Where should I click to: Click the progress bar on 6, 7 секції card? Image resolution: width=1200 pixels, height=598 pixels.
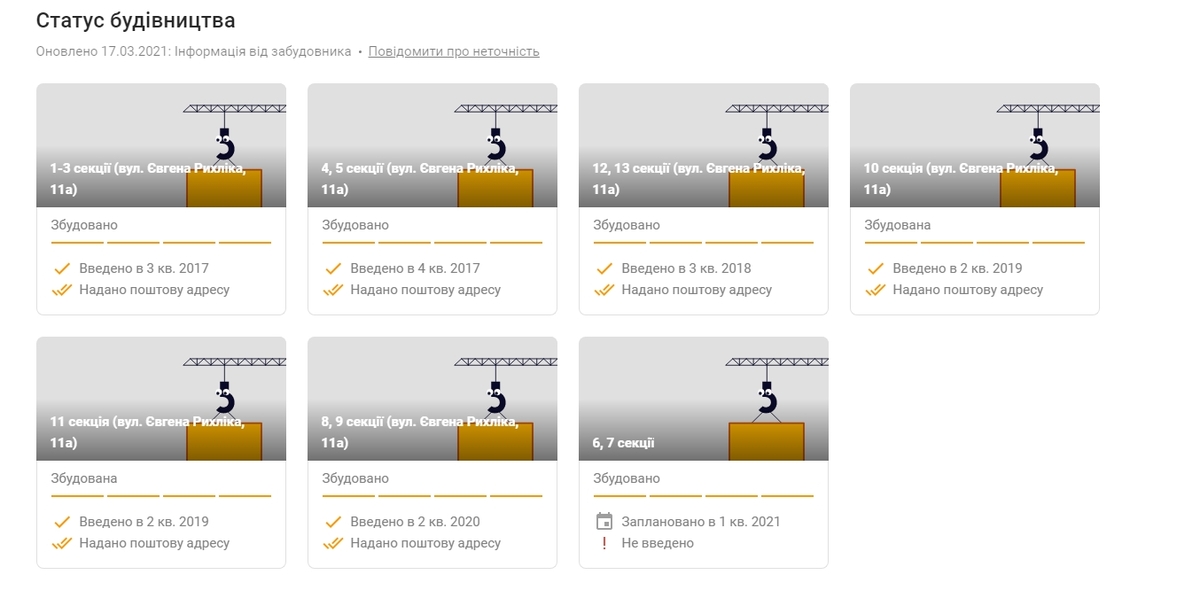tap(703, 495)
